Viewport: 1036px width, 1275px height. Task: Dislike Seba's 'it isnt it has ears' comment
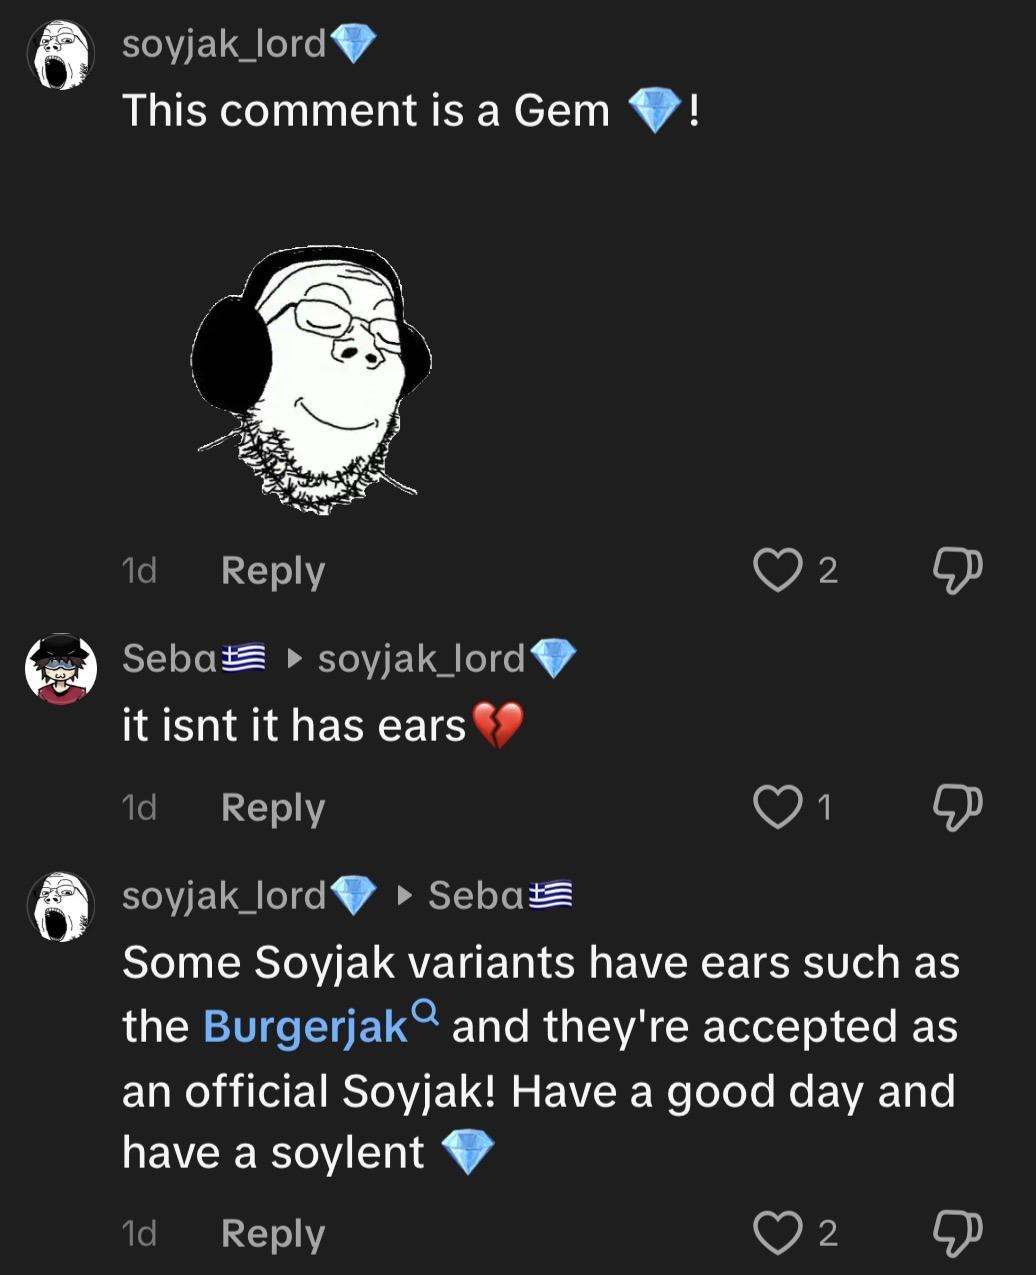click(x=956, y=807)
